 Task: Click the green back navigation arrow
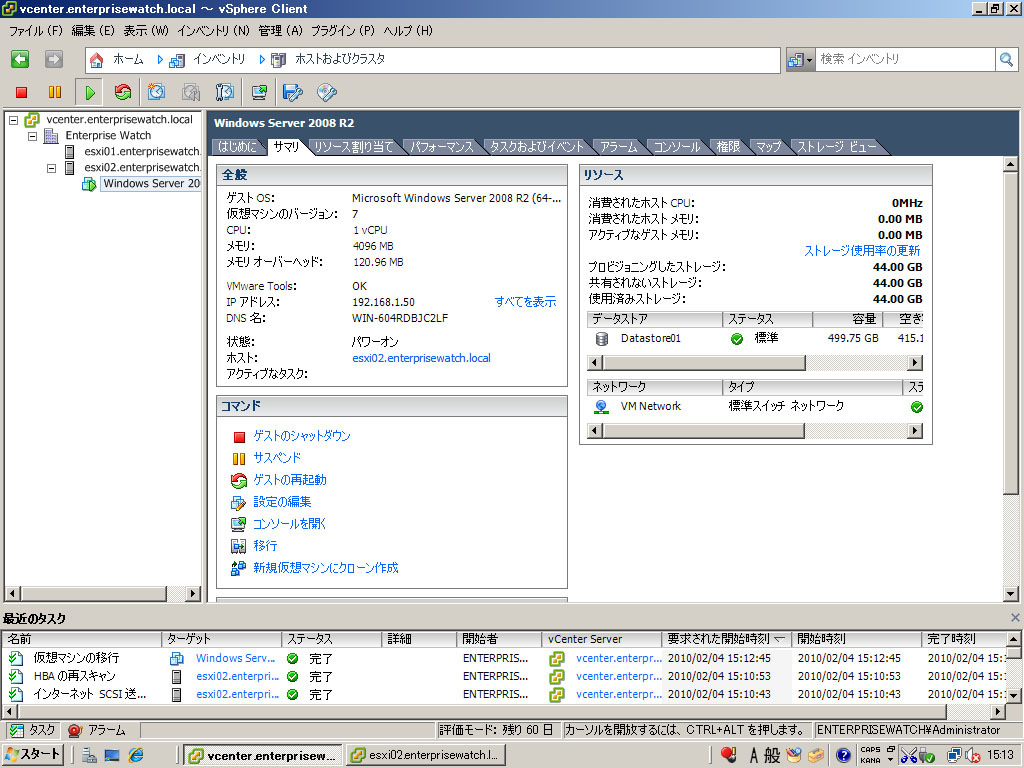pos(20,59)
